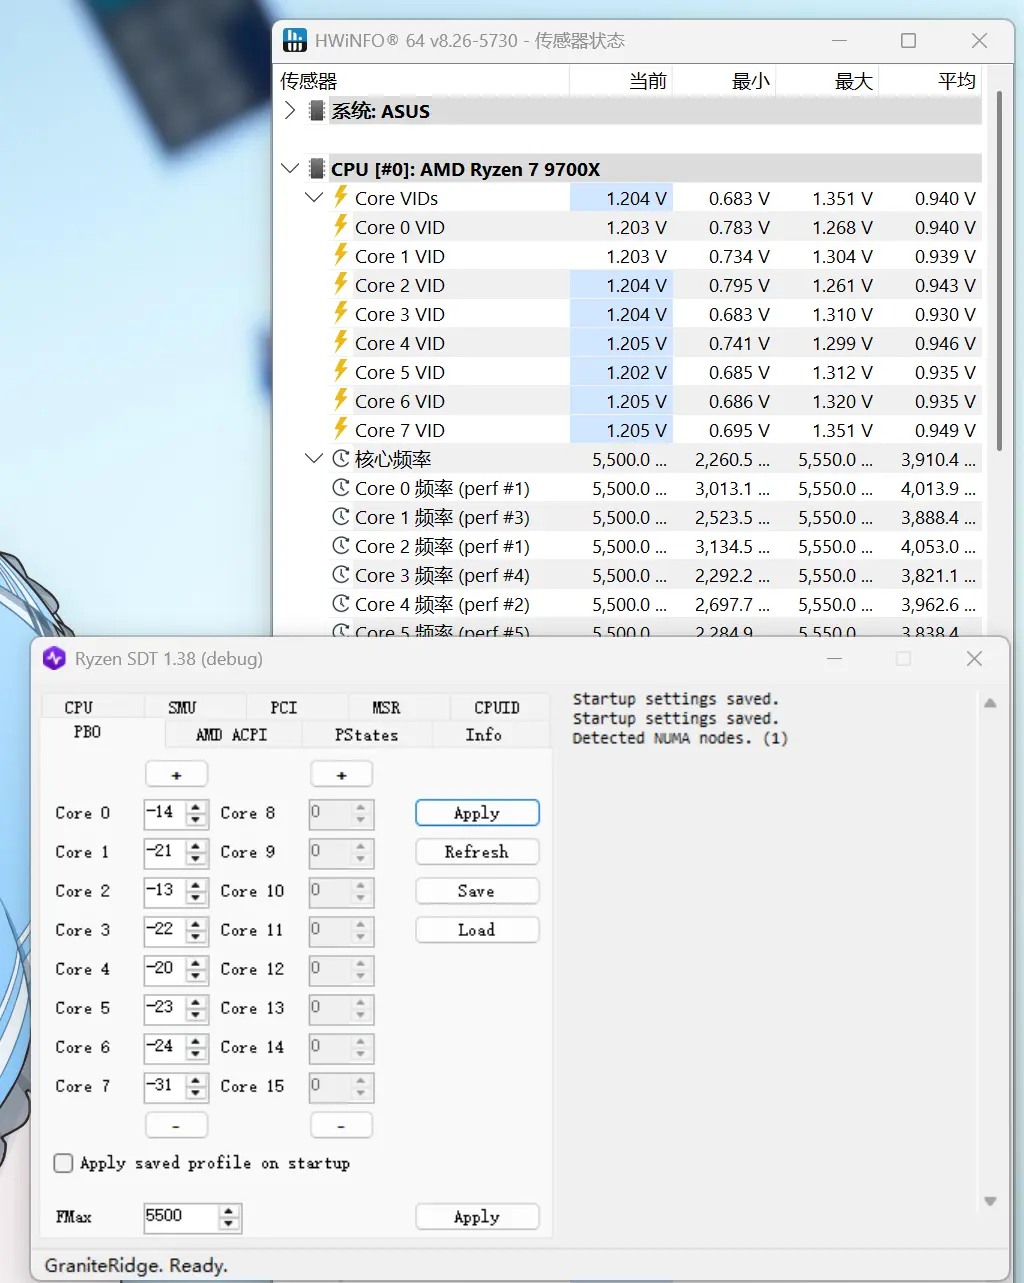This screenshot has width=1024, height=1283.
Task: Collapse the 核心频率 group
Action: 314,459
